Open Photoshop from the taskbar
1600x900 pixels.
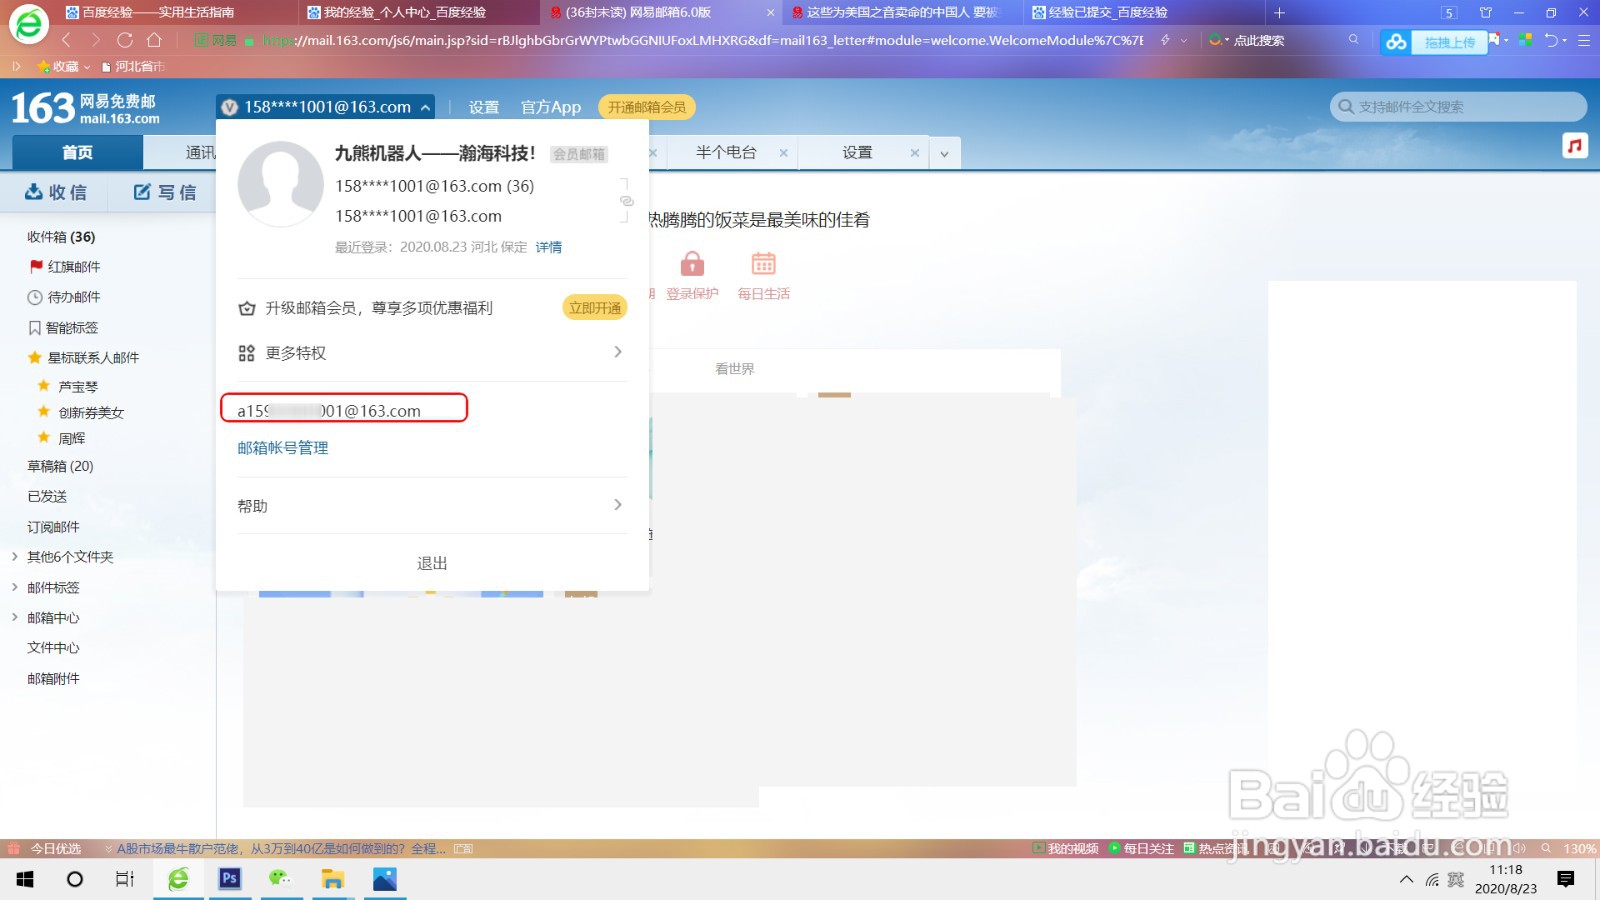tap(230, 878)
